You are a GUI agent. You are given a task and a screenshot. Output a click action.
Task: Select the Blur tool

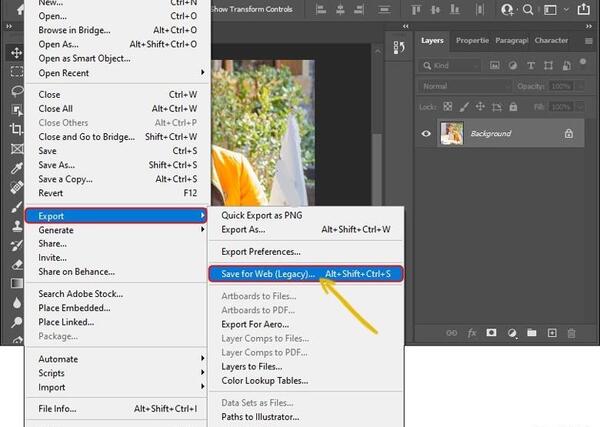pyautogui.click(x=17, y=303)
